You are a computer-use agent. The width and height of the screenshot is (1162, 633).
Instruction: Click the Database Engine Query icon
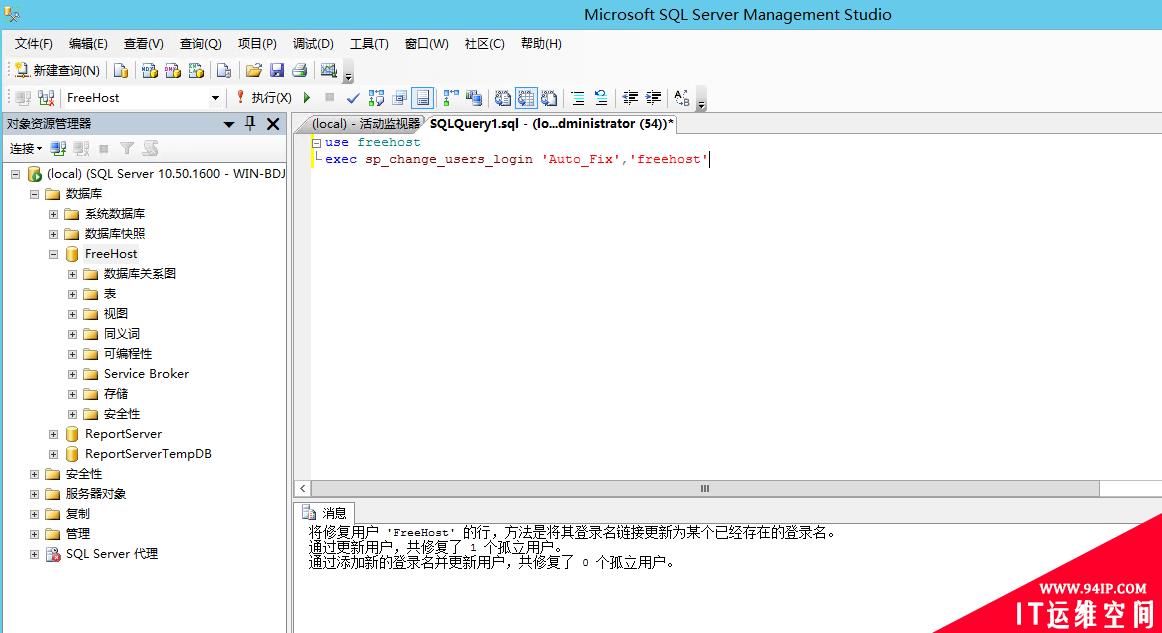click(x=121, y=70)
